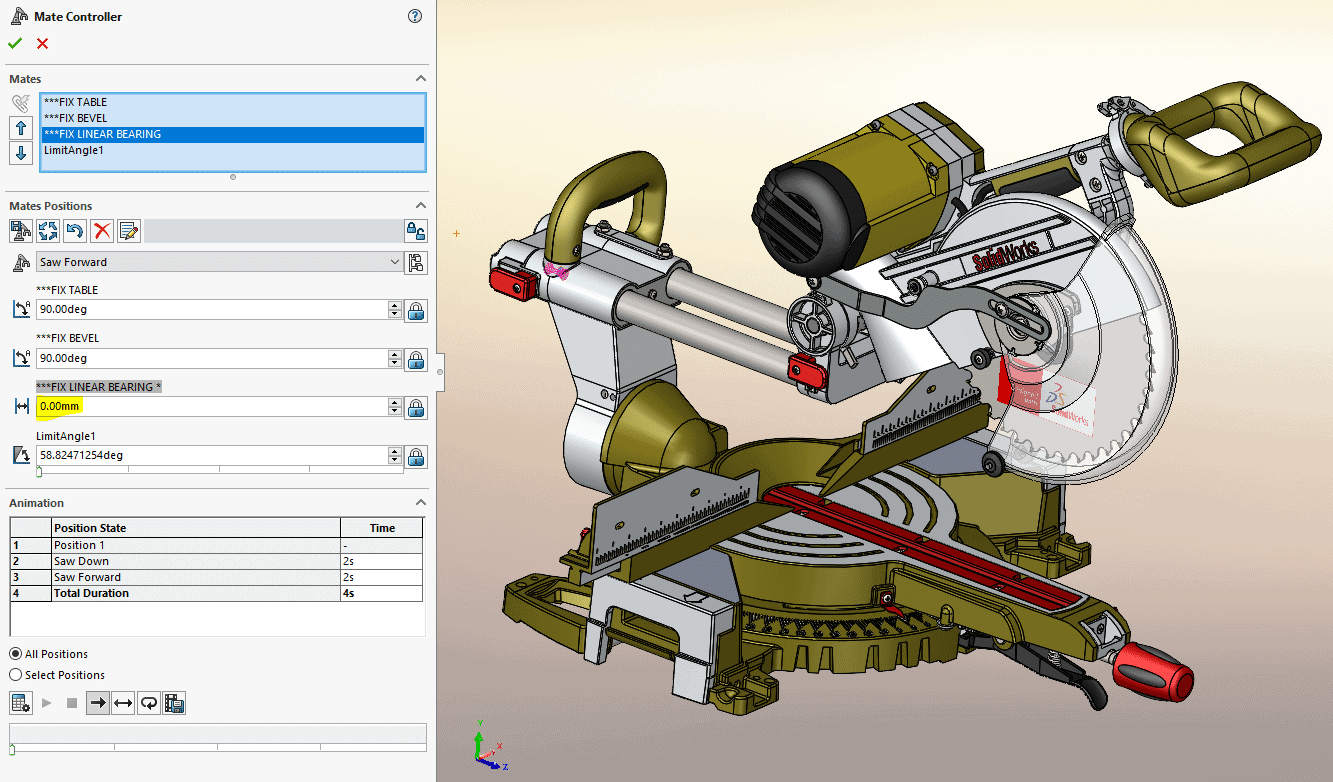Click ***FIX BEVEL angle flip icon
This screenshot has width=1333, height=782.
(21, 358)
